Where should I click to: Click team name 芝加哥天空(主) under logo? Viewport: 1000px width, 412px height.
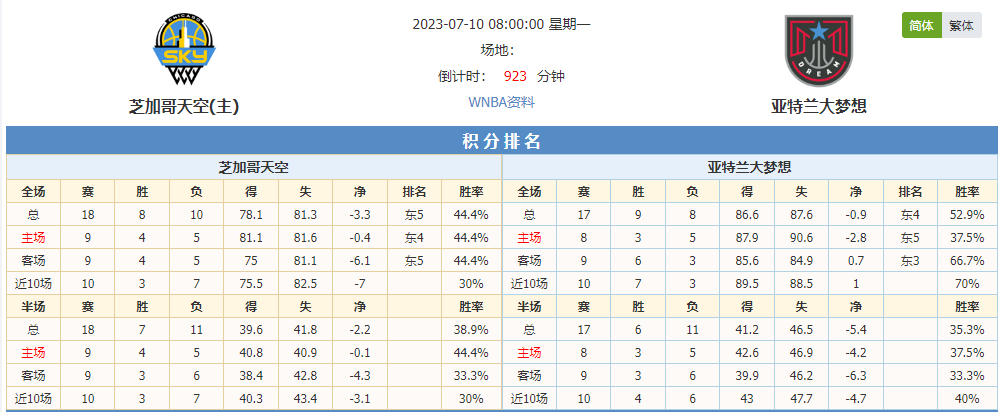click(184, 107)
